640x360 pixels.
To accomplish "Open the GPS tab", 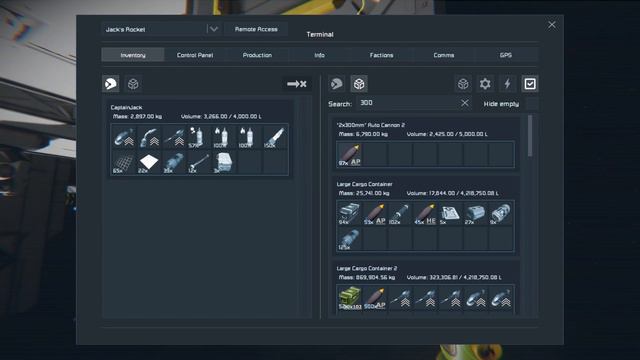I will point(506,55).
